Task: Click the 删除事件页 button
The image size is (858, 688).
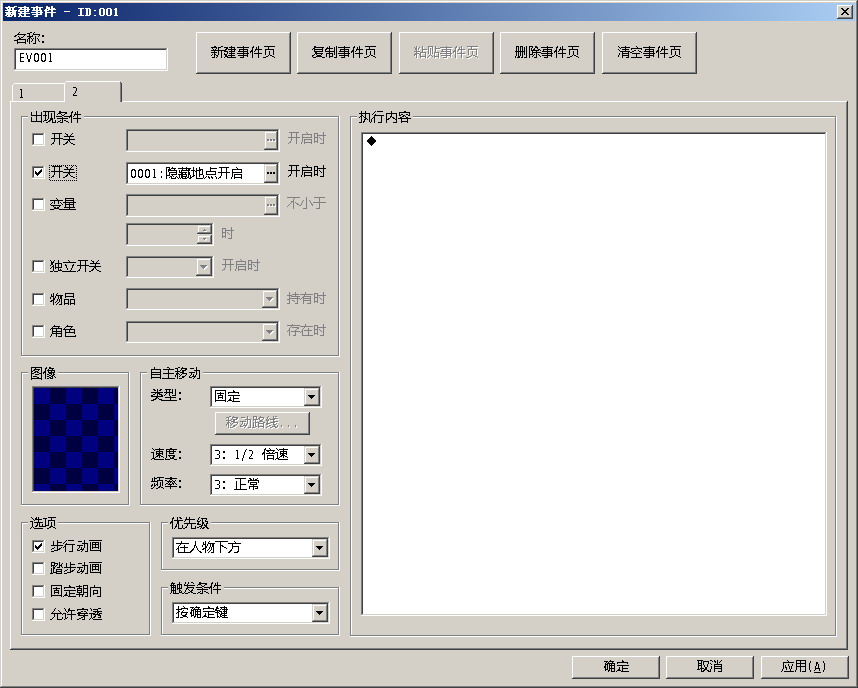Action: click(x=547, y=53)
